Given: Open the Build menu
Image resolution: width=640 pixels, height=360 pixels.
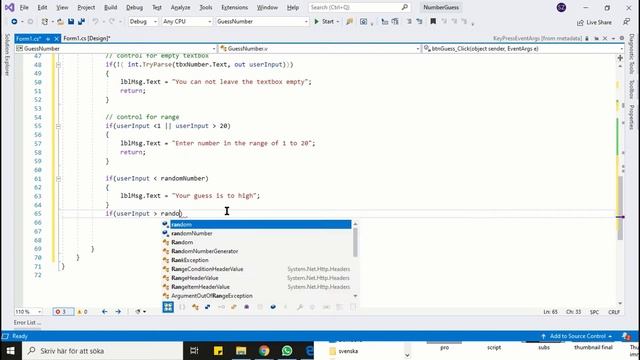Looking at the screenshot, I should (x=111, y=7).
